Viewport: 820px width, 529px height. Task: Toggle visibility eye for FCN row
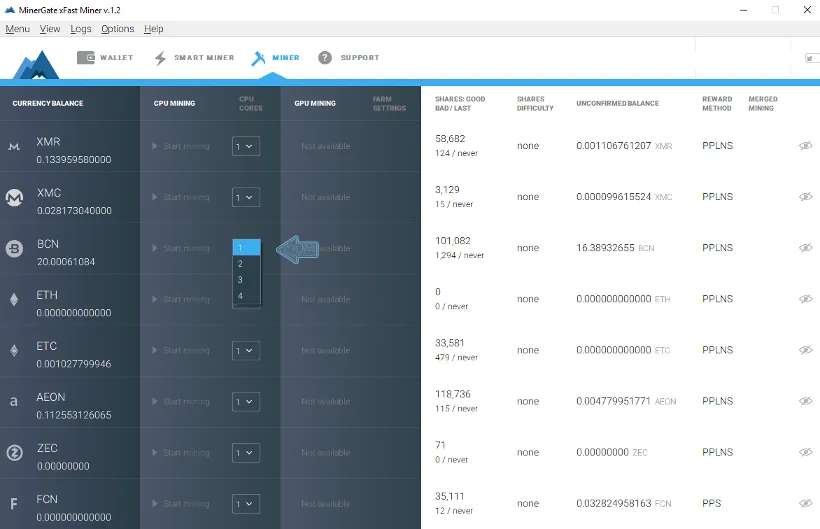(x=805, y=503)
